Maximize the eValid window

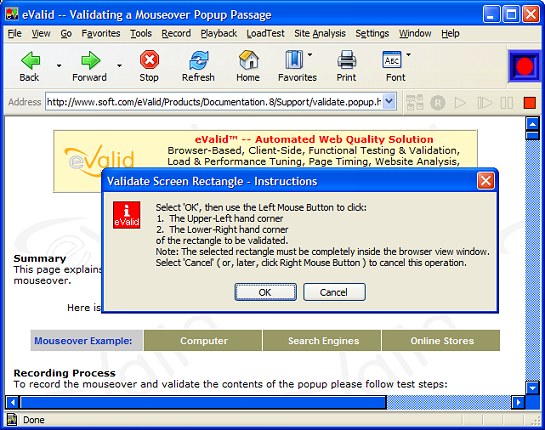[511, 15]
